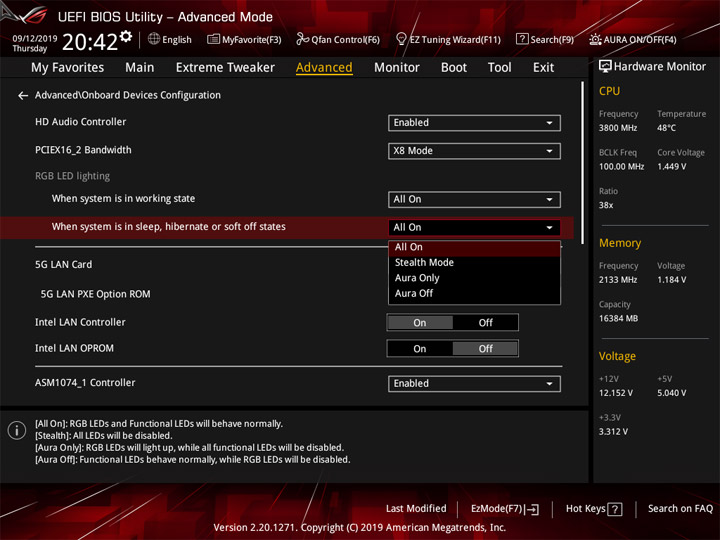Select the Advanced tab
Viewport: 720px width, 540px height.
click(324, 68)
